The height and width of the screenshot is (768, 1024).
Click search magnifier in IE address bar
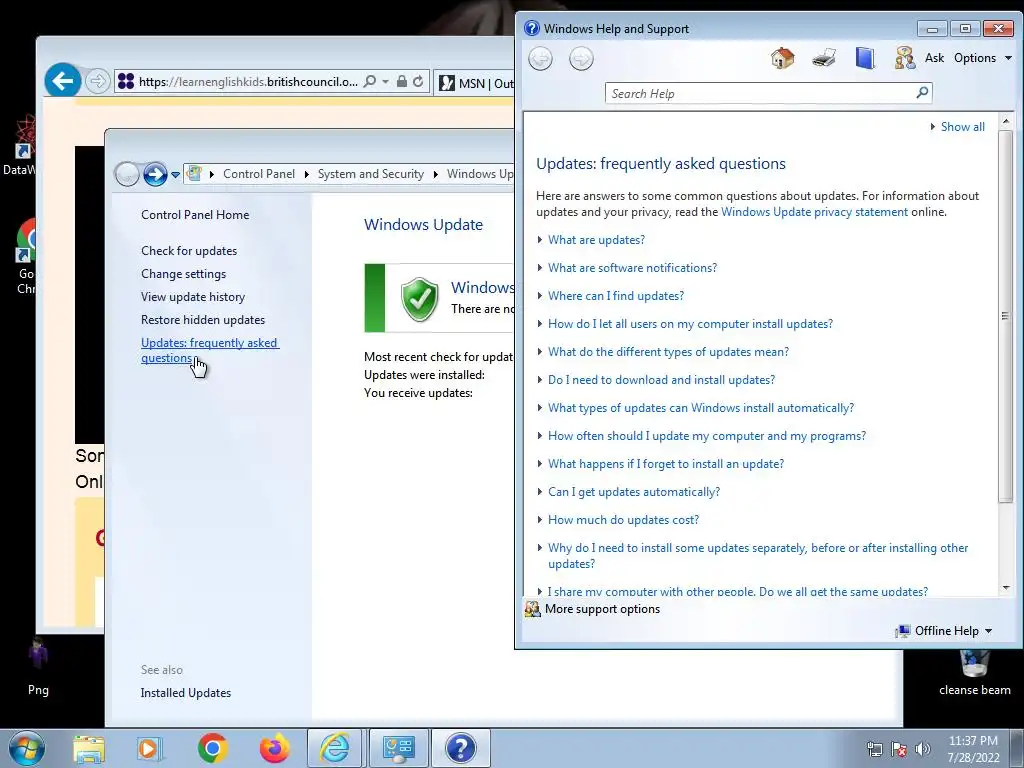coord(370,82)
